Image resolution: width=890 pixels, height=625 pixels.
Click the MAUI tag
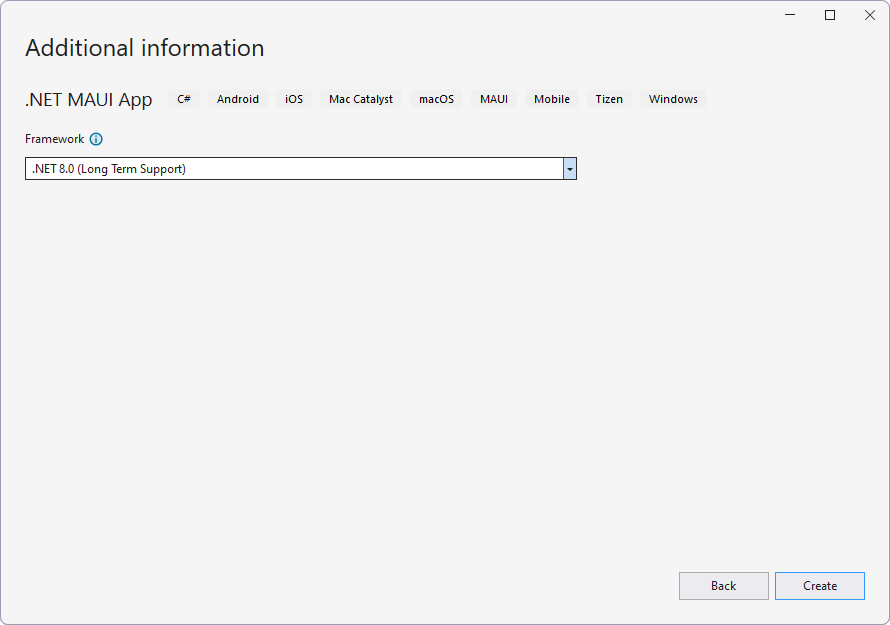point(494,99)
